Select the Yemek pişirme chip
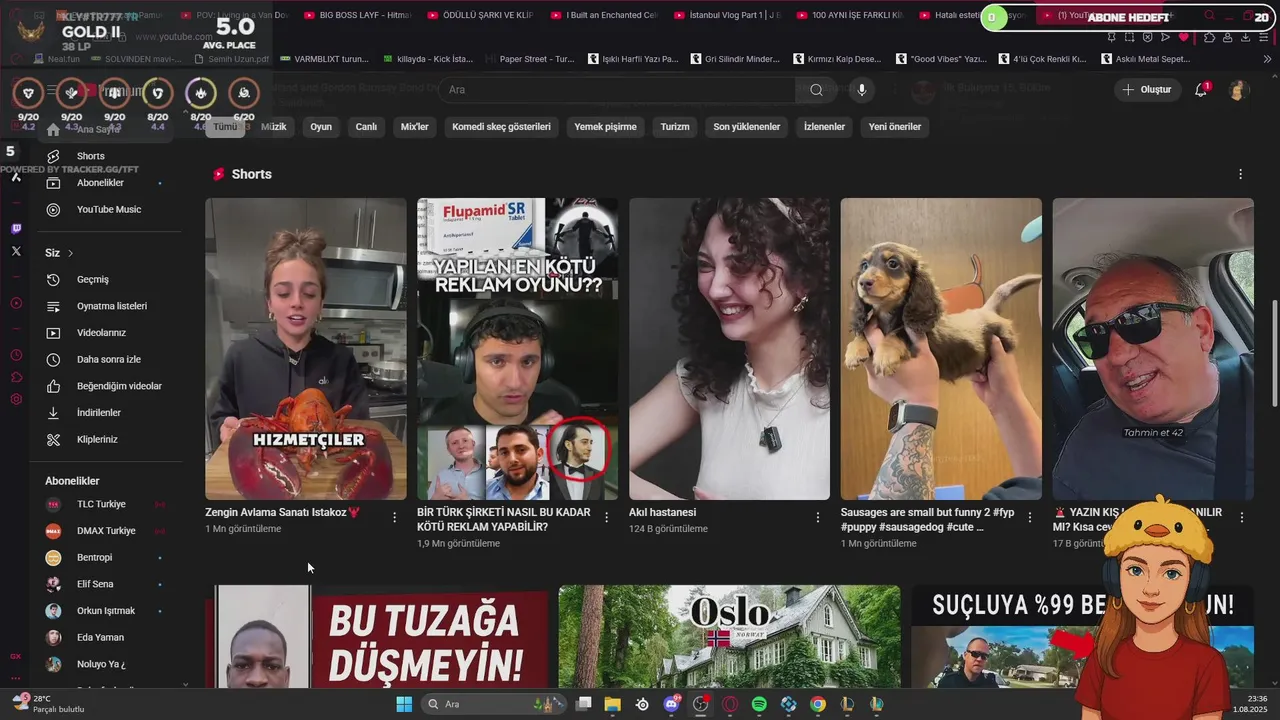The height and width of the screenshot is (720, 1280). pos(605,127)
